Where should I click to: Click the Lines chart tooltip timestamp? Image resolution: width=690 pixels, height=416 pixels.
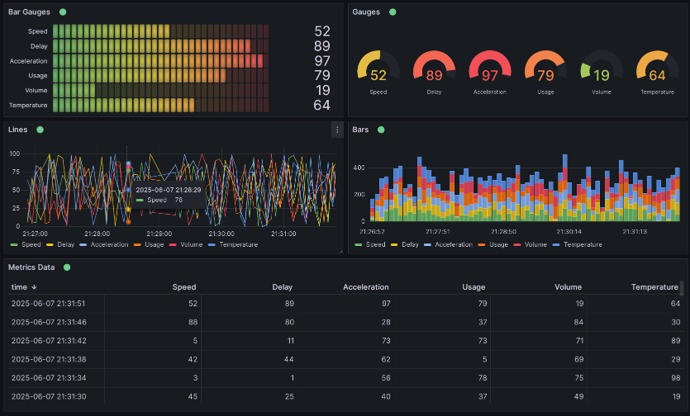pos(168,190)
